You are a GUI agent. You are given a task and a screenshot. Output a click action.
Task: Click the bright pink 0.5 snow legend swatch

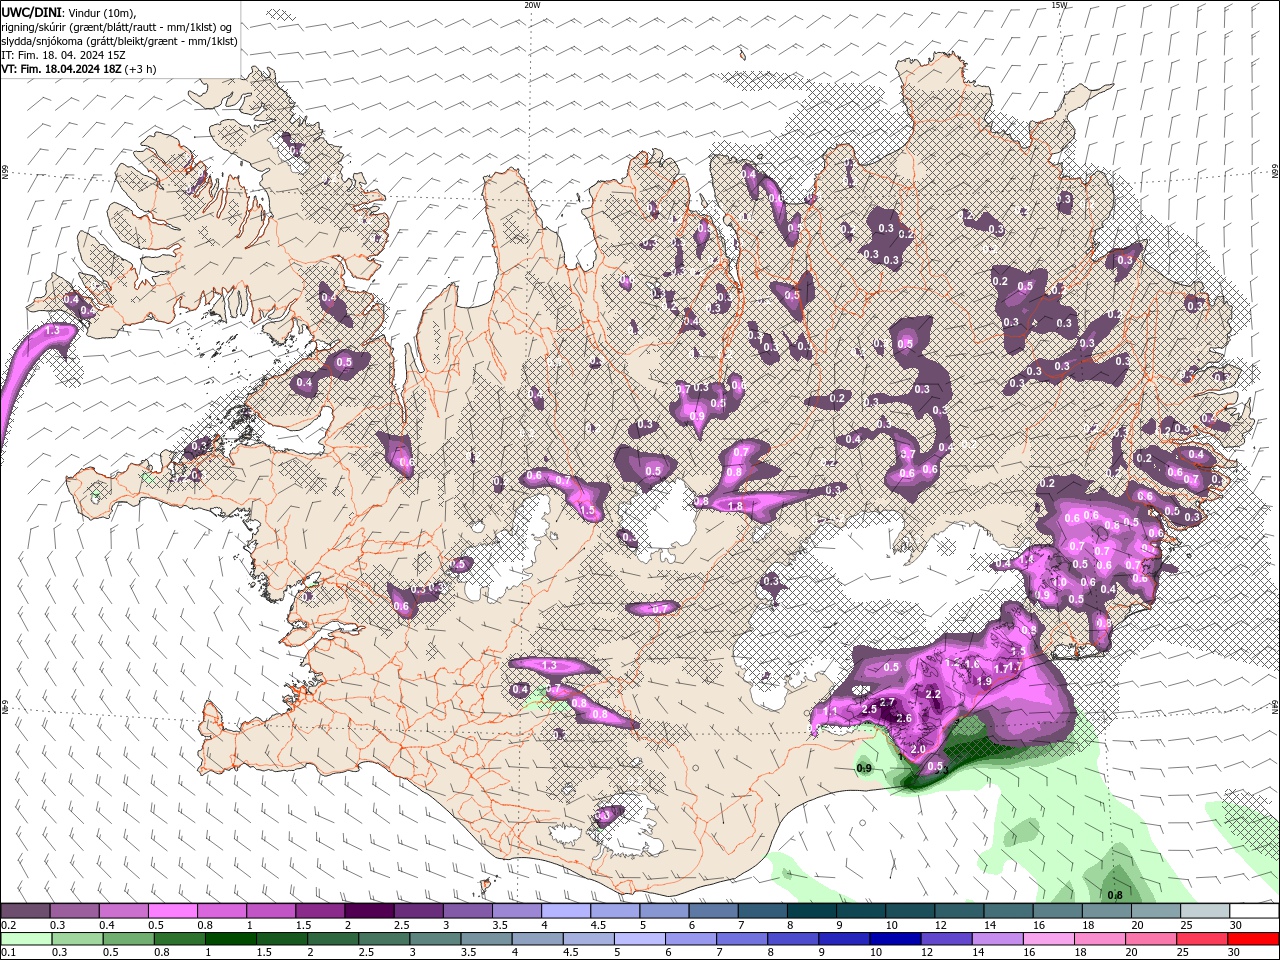click(173, 911)
